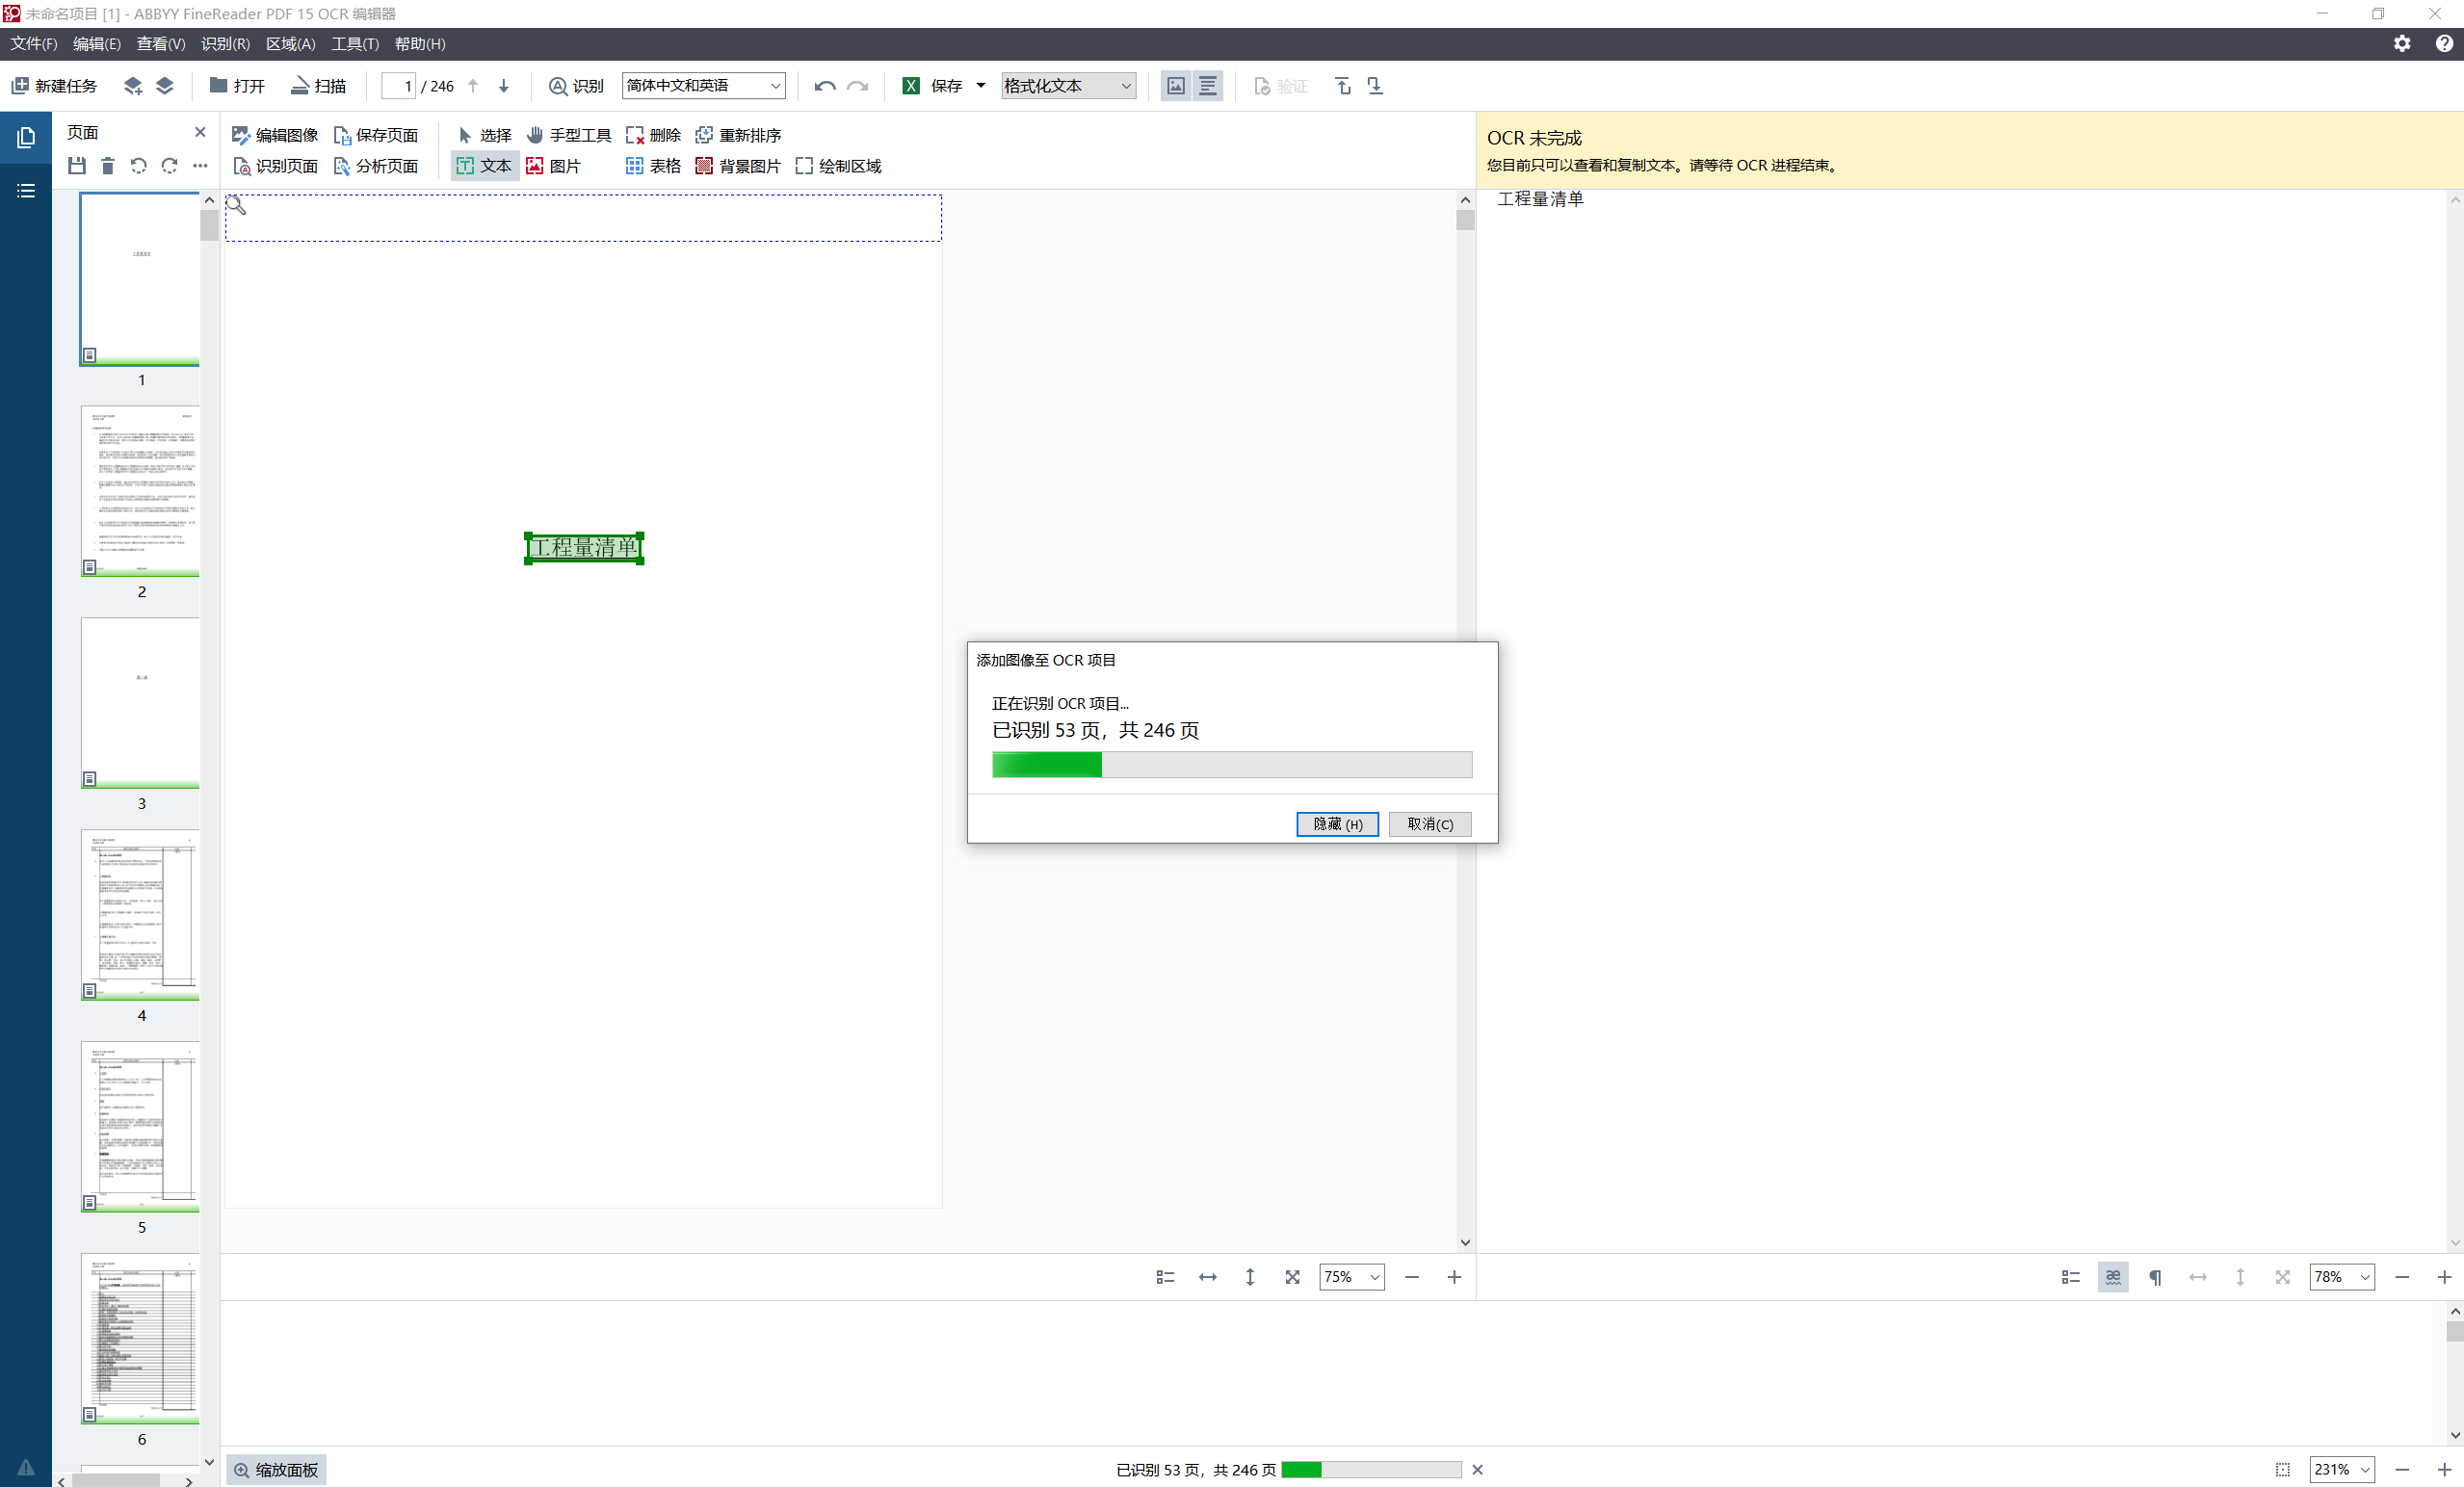Open zoom panel dropdown 231%
The width and height of the screenshot is (2464, 1487).
pos(2342,1470)
